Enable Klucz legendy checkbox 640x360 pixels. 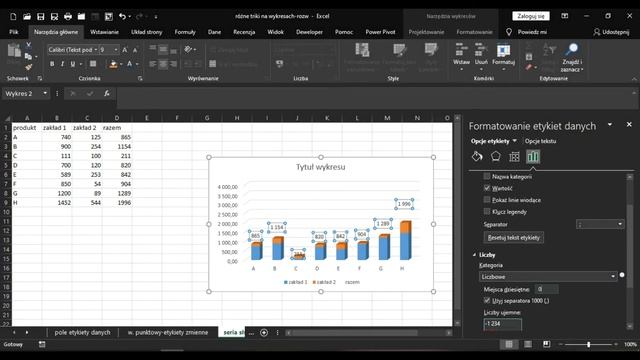[487, 211]
